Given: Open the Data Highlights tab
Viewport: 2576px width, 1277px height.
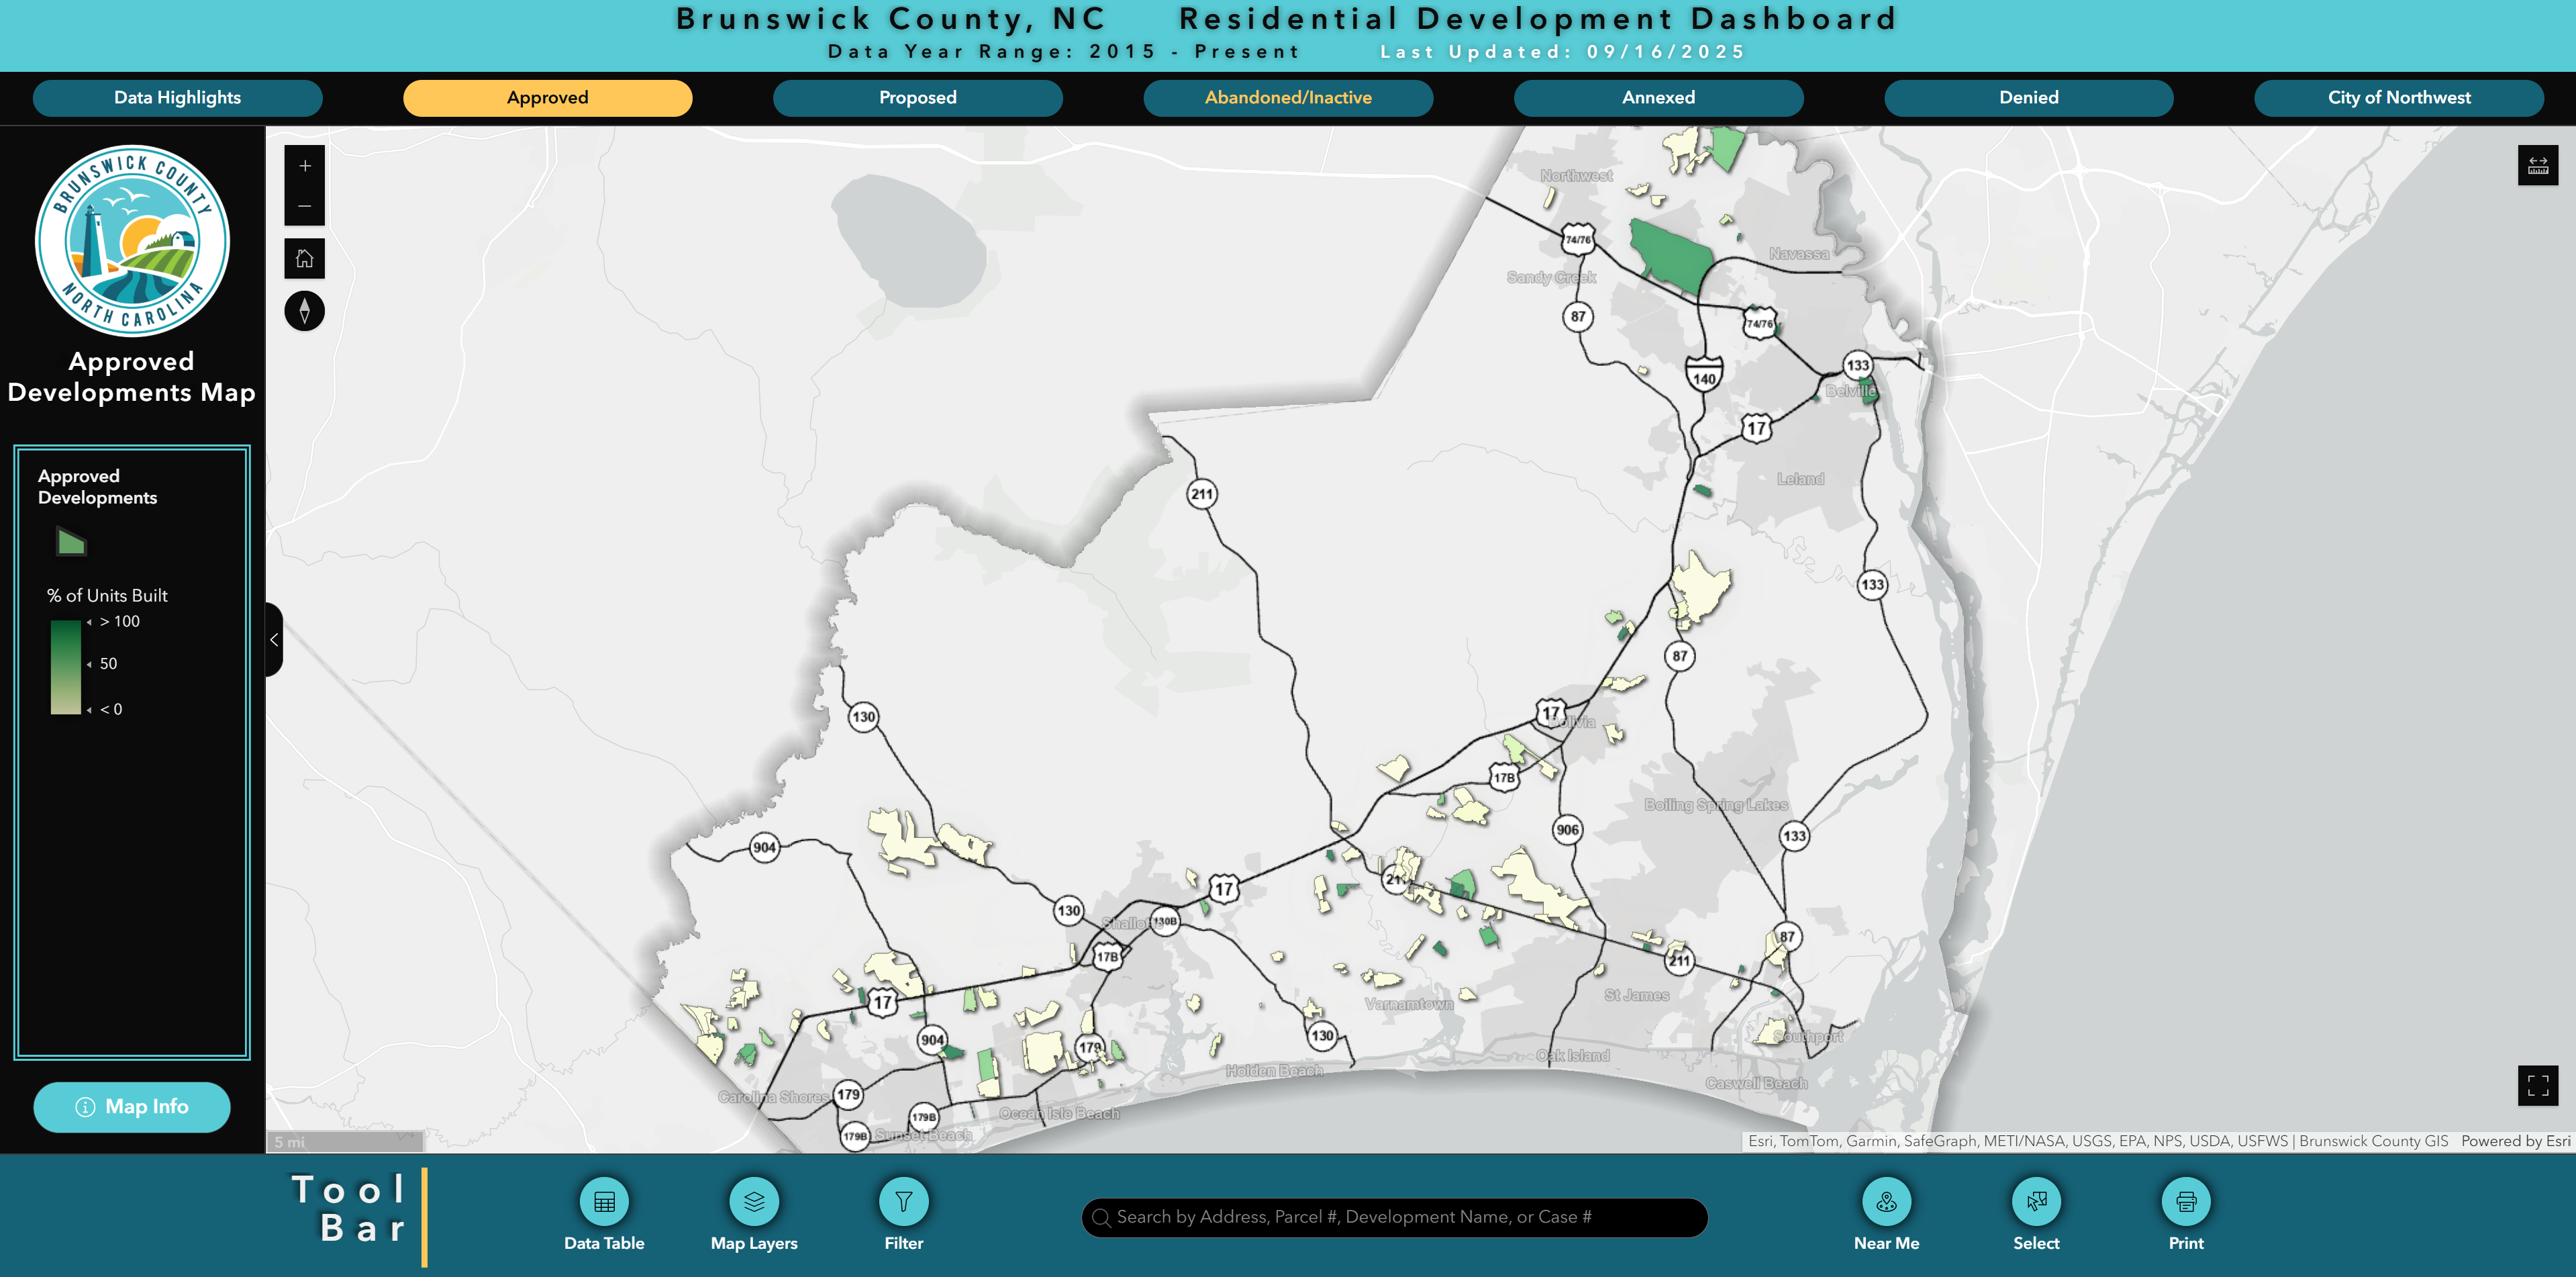Looking at the screenshot, I should point(177,97).
